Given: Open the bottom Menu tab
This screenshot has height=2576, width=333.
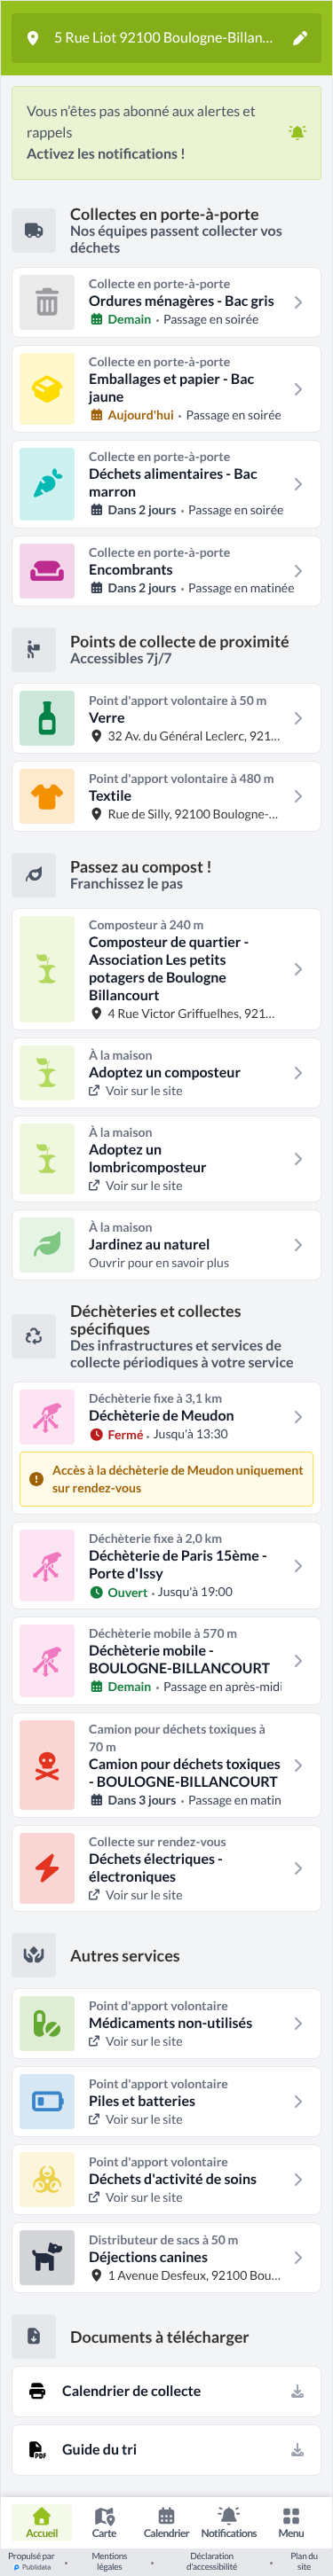Looking at the screenshot, I should (x=291, y=2523).
